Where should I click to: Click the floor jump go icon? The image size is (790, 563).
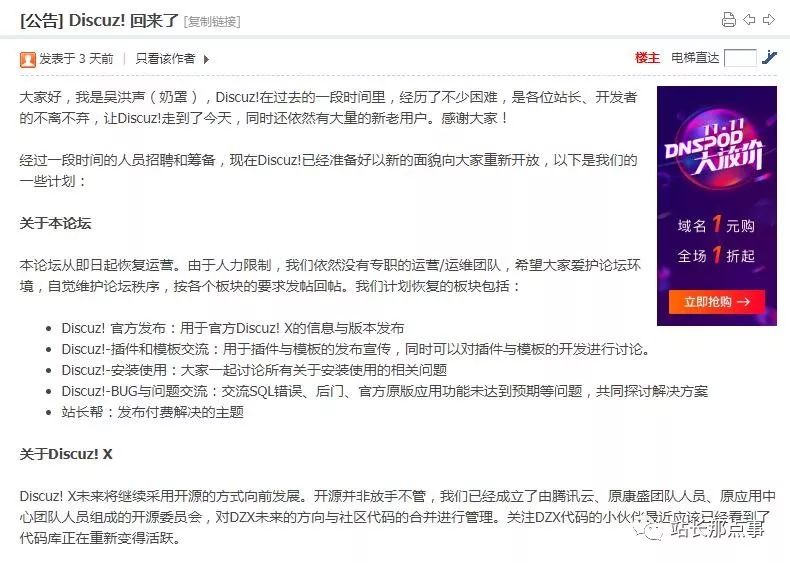click(769, 57)
